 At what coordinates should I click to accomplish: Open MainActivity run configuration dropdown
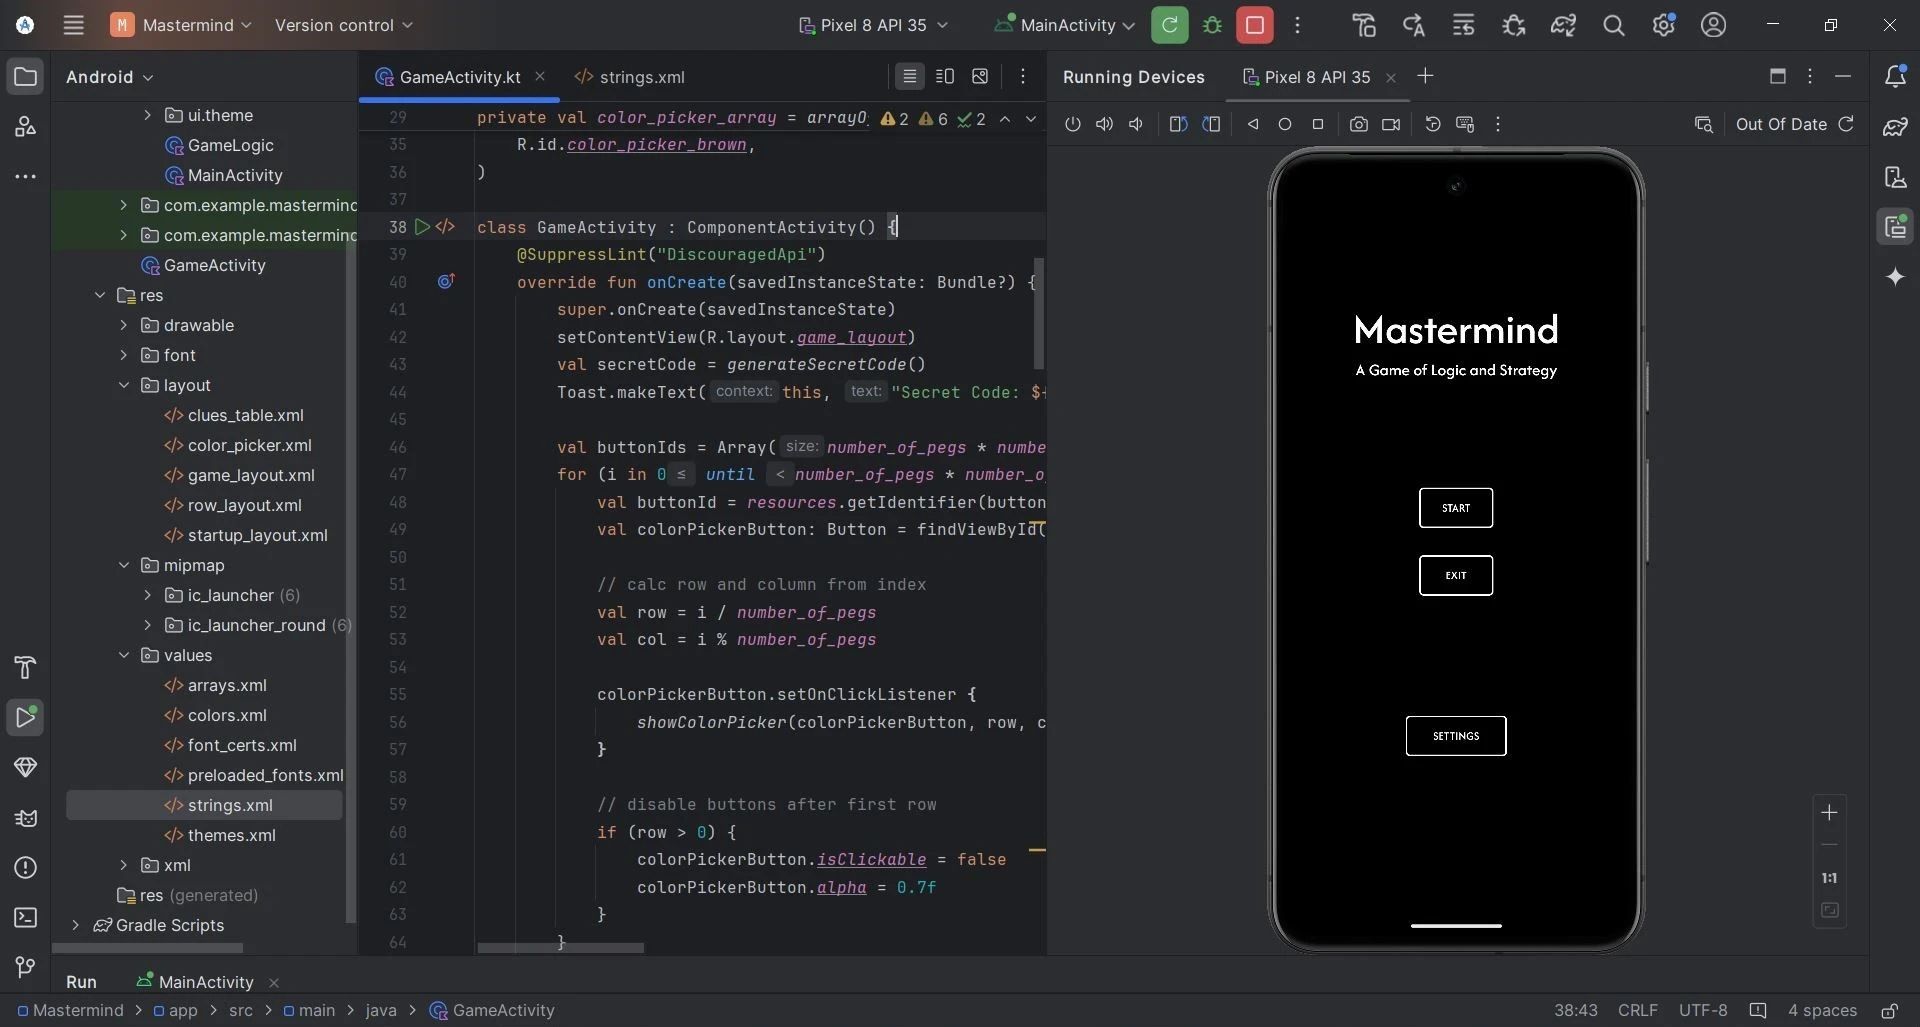click(1064, 25)
